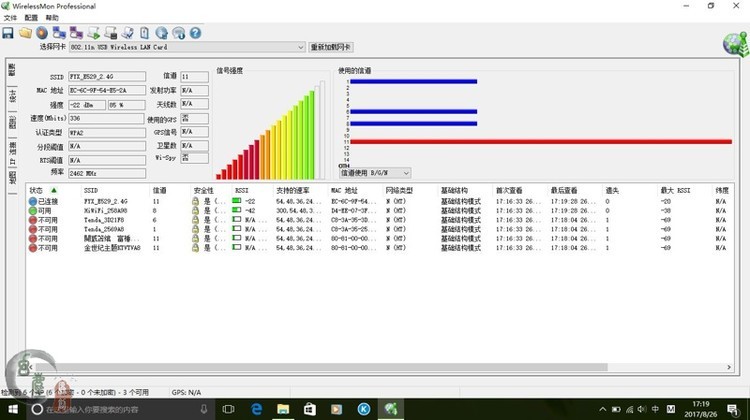Click the printer icon with green arrow
This screenshot has height=420, width=750.
pyautogui.click(x=93, y=33)
